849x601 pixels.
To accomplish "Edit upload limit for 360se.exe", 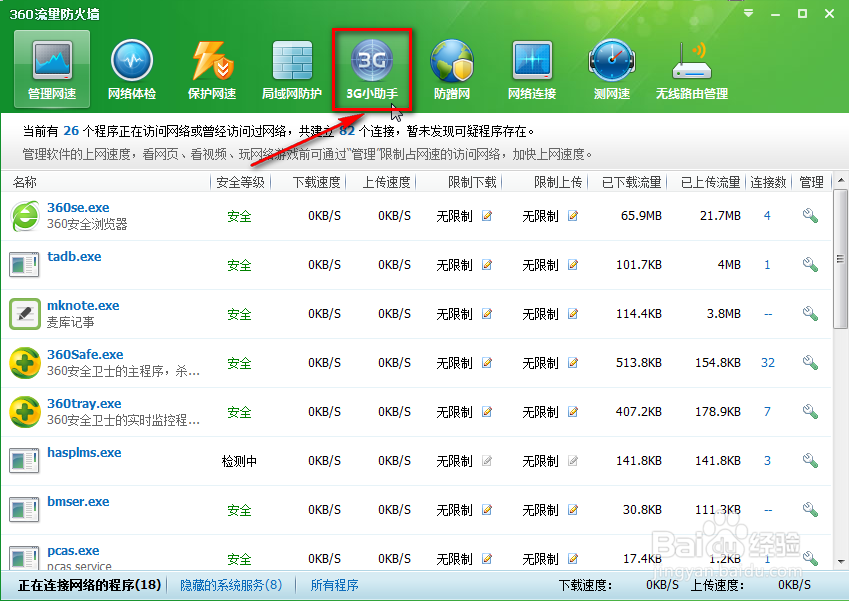I will pos(573,215).
